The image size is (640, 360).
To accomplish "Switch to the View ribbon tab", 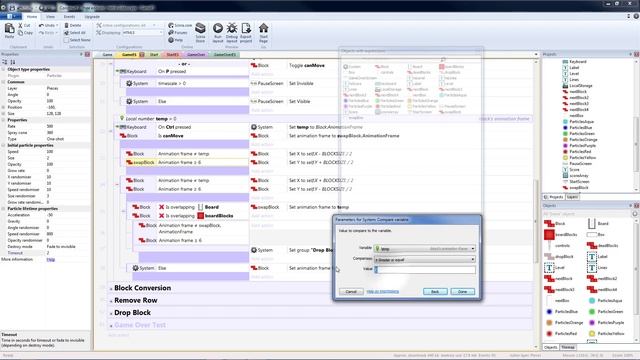I will click(x=50, y=17).
